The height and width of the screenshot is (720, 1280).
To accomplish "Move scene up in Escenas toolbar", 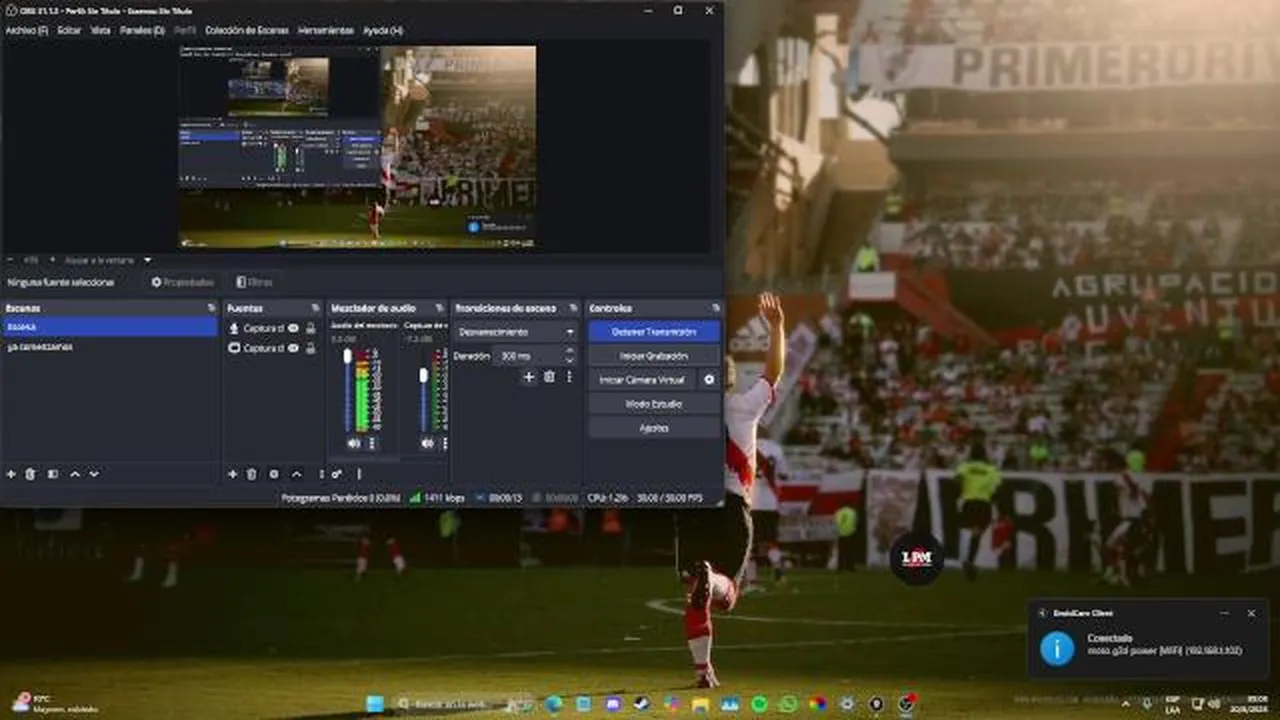I will (74, 474).
